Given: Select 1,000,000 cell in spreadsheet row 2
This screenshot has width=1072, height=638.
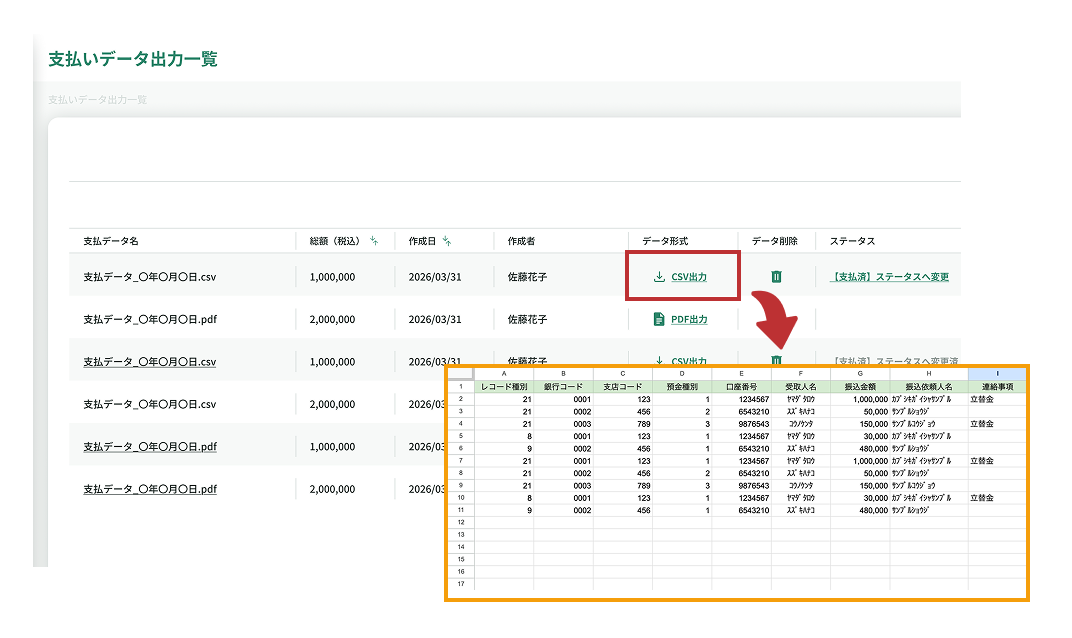Looking at the screenshot, I should coord(860,399).
